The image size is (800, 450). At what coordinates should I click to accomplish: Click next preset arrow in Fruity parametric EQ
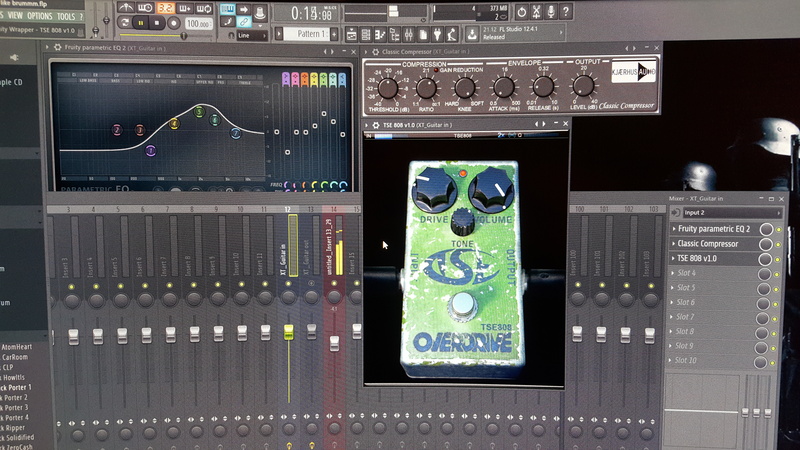[333, 52]
